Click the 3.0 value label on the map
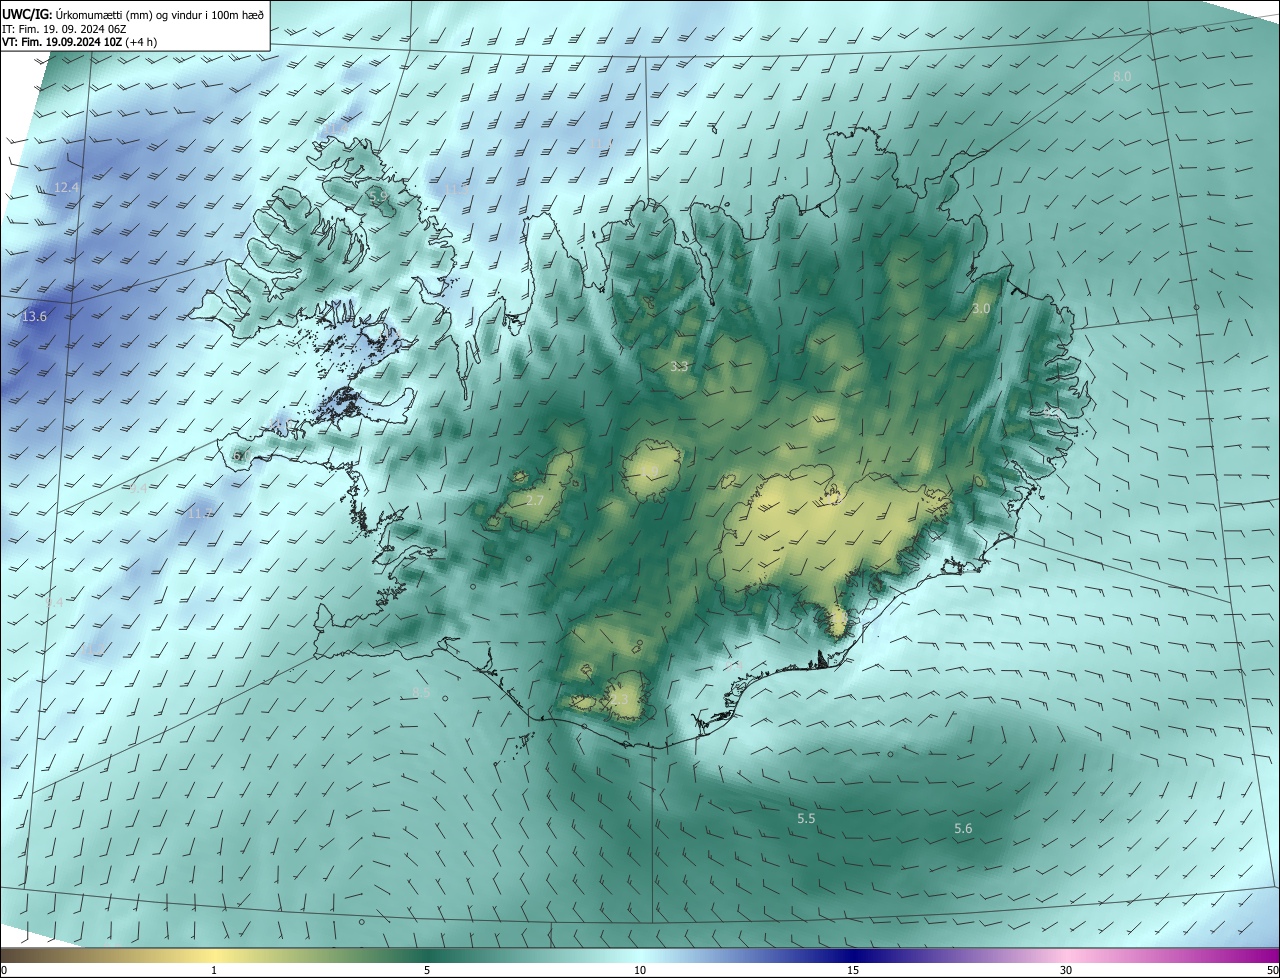 click(981, 309)
